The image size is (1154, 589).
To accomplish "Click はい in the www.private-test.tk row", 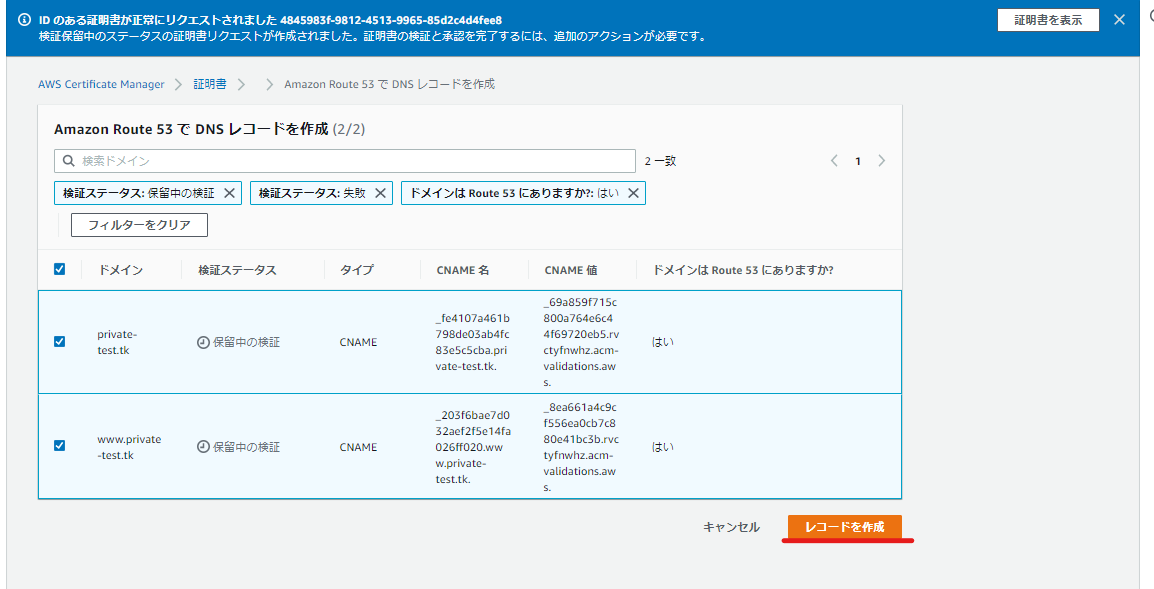I will 663,447.
